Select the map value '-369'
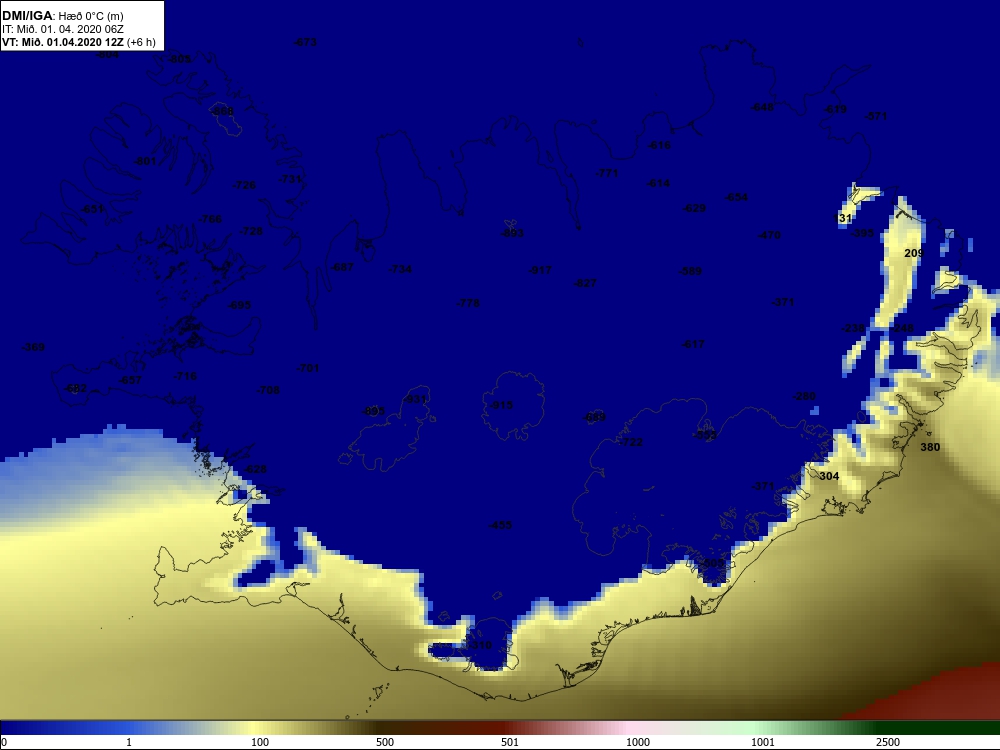1000x750 pixels. click(x=33, y=347)
